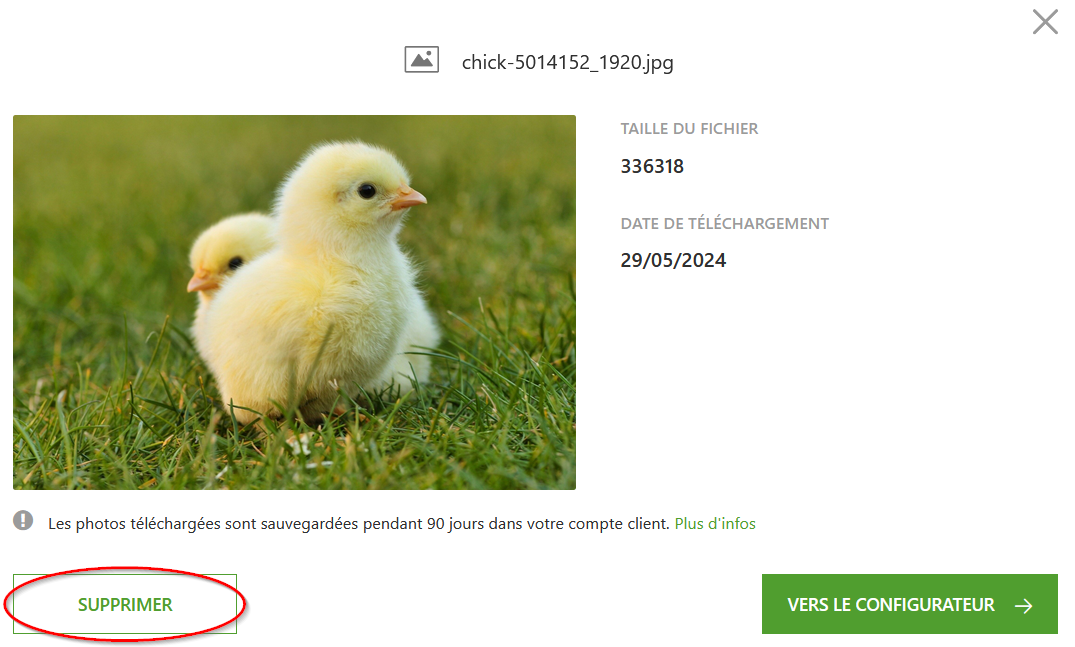Click the exclamation info icon
Image resolution: width=1075 pixels, height=647 pixels.
coord(23,521)
